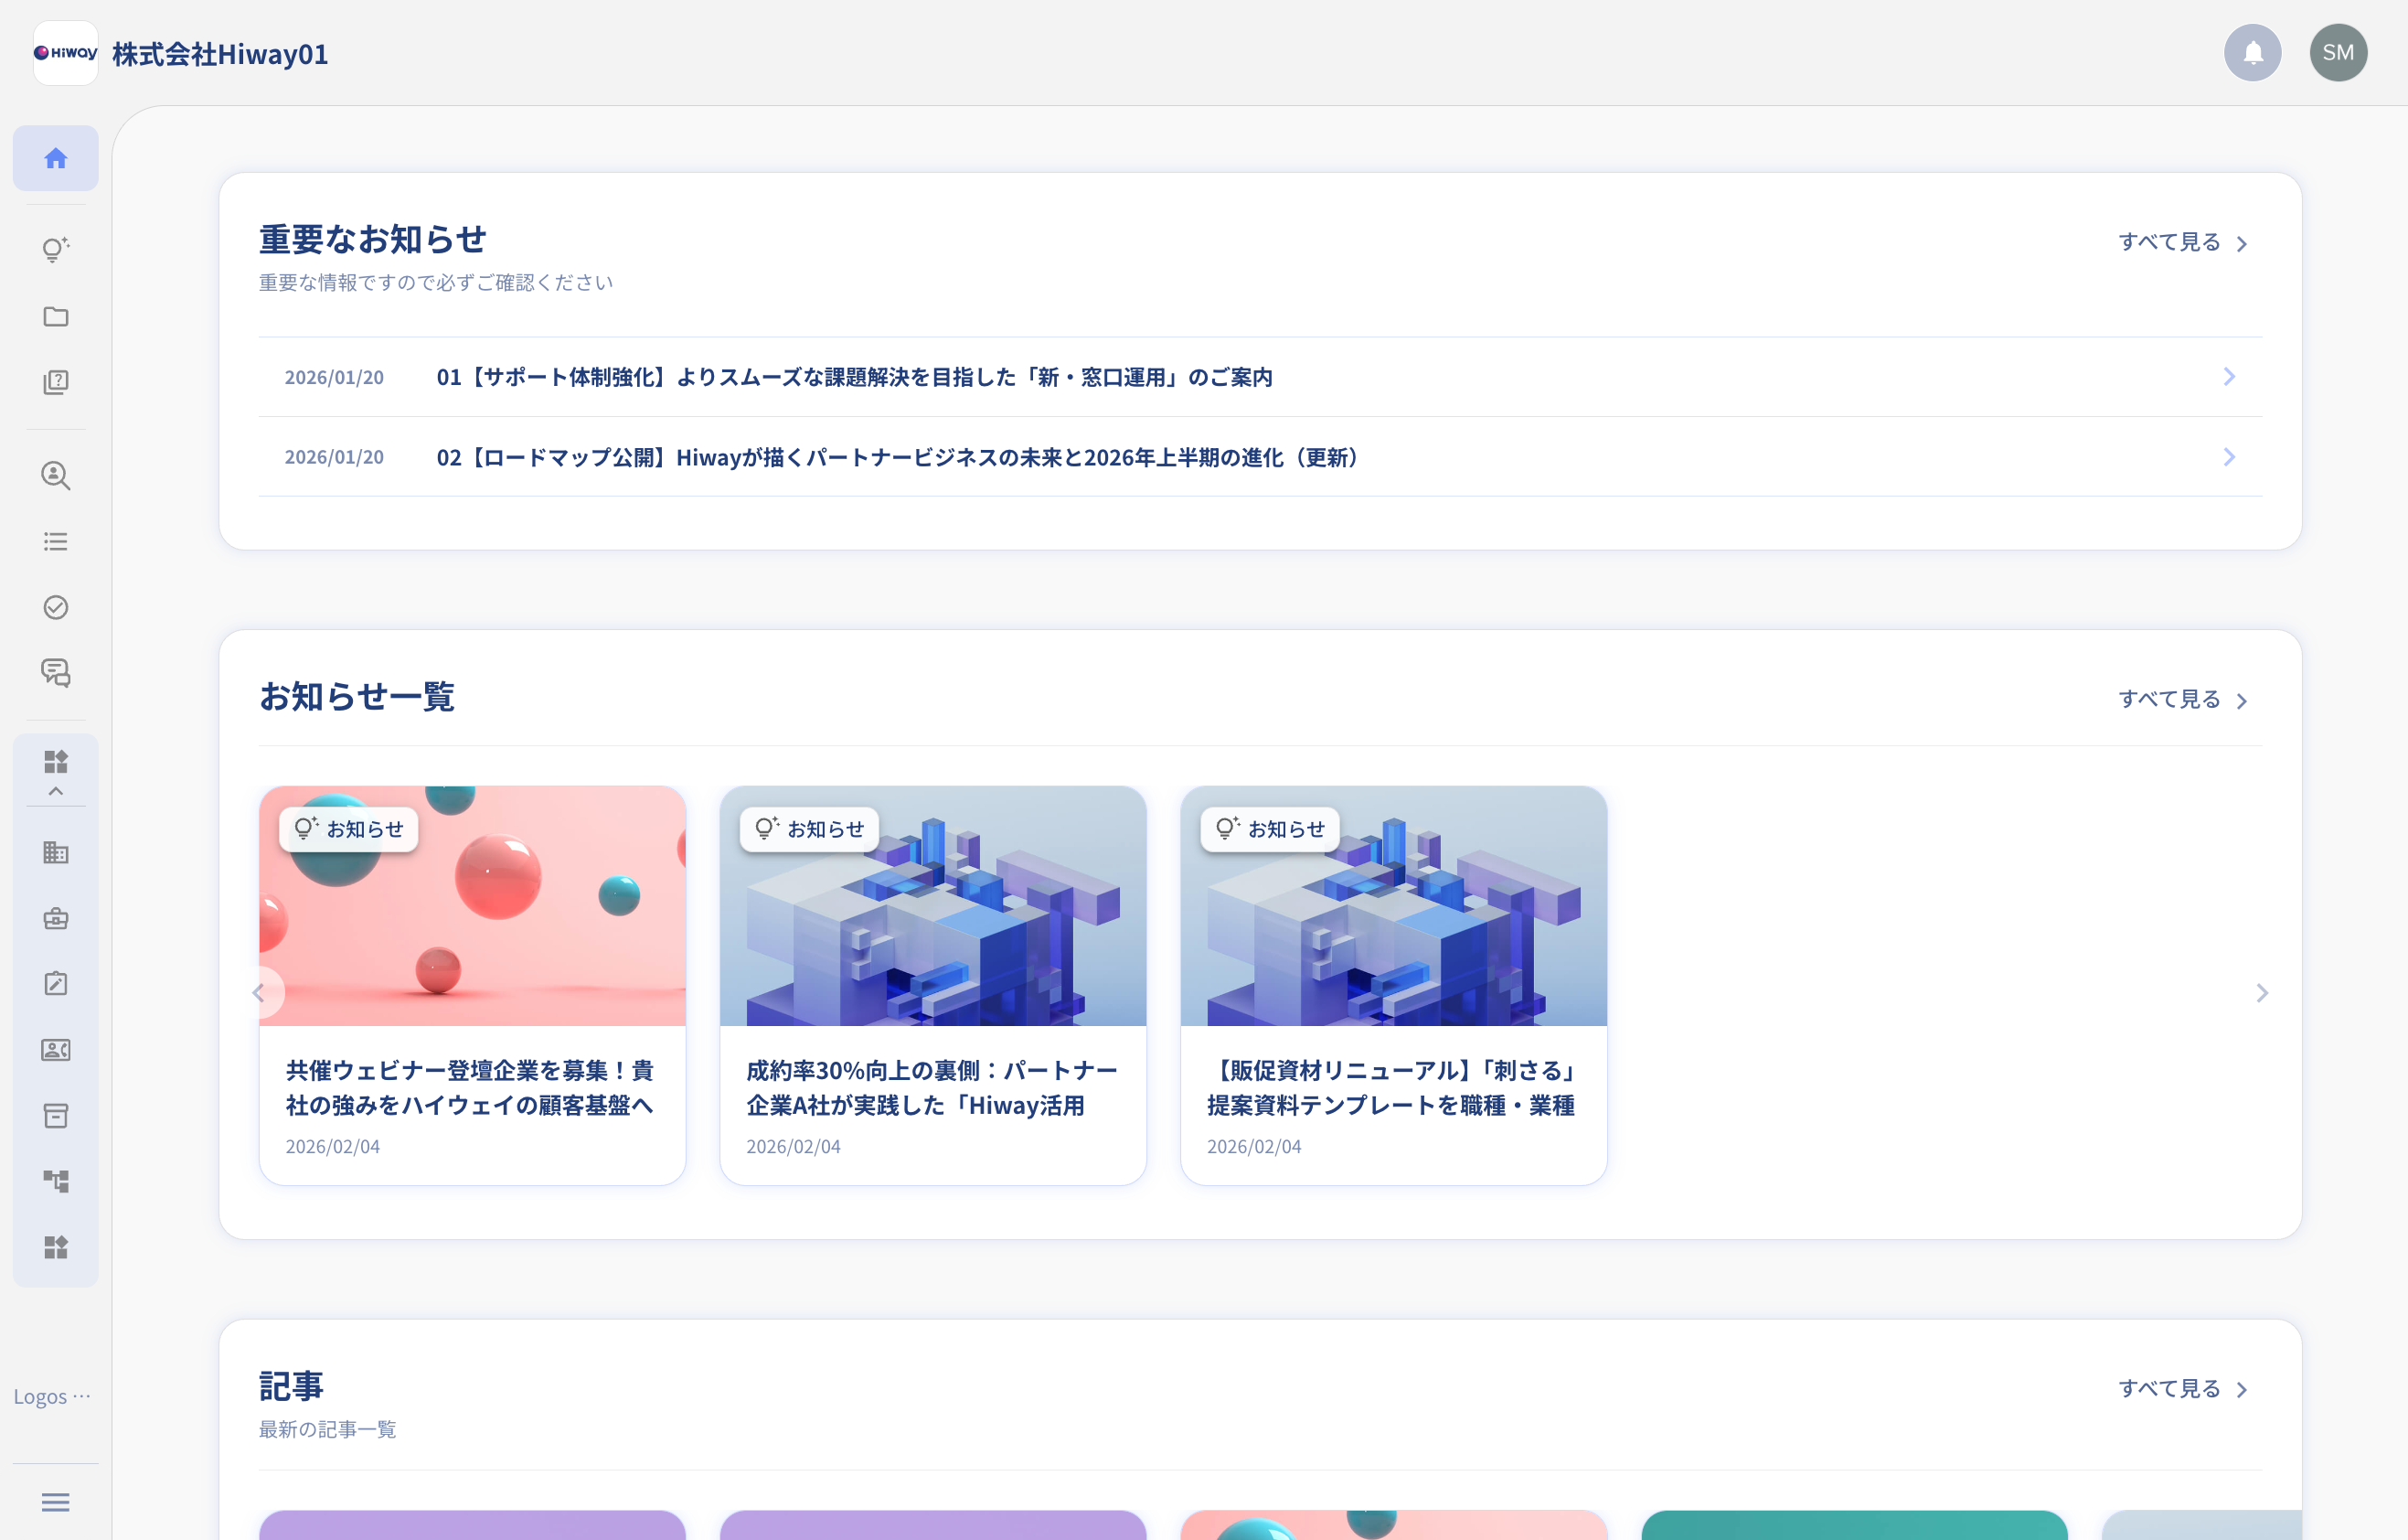2408x1540 pixels.
Task: Open the Logos ellipsis menu in the sidebar
Action: [52, 1396]
